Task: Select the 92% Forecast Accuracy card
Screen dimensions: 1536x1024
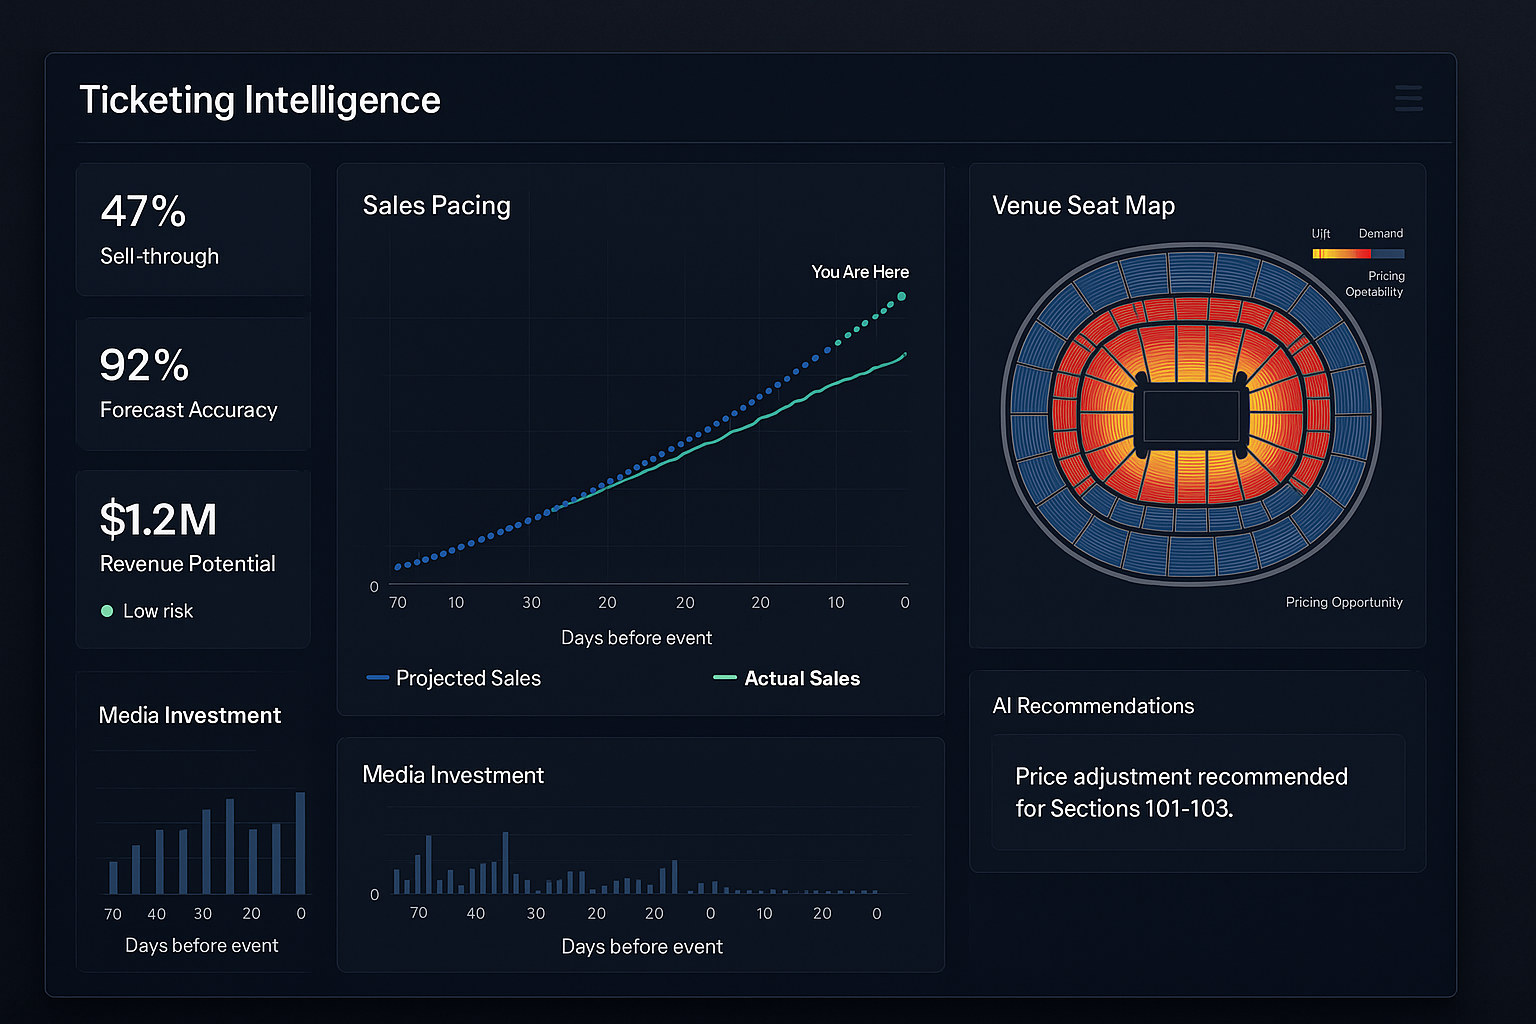Action: [193, 384]
